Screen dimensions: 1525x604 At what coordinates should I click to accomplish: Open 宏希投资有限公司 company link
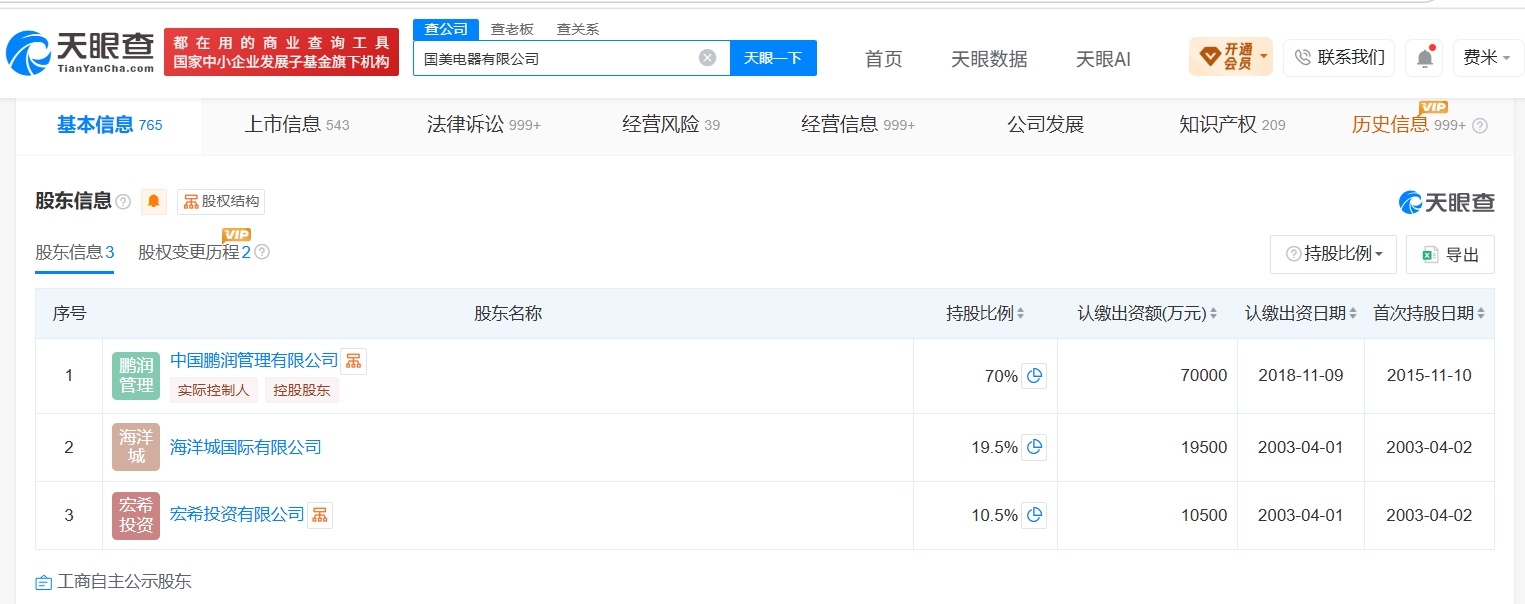[237, 515]
